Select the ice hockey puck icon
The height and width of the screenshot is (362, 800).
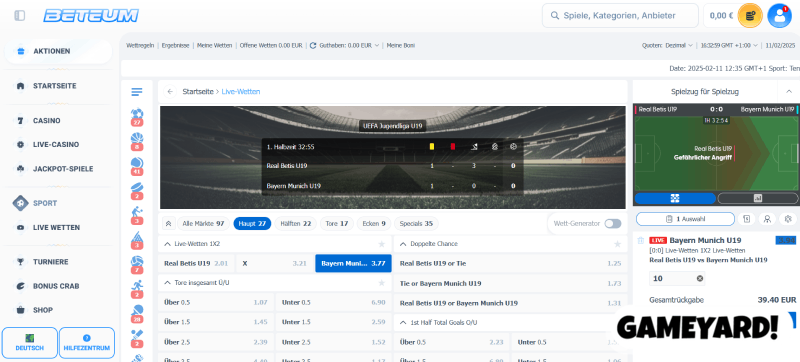137,191
